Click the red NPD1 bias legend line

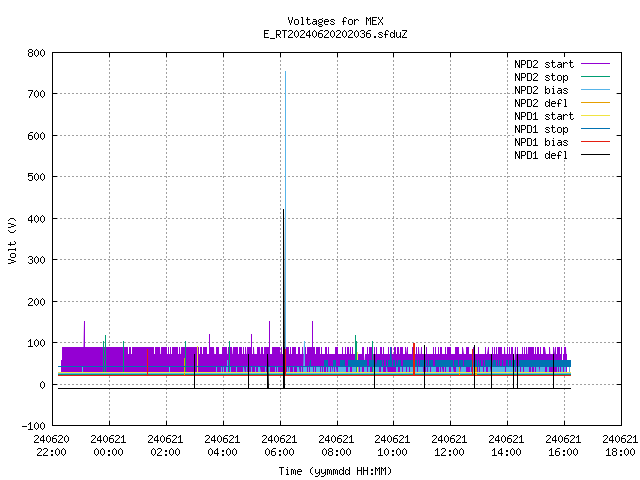coord(595,142)
